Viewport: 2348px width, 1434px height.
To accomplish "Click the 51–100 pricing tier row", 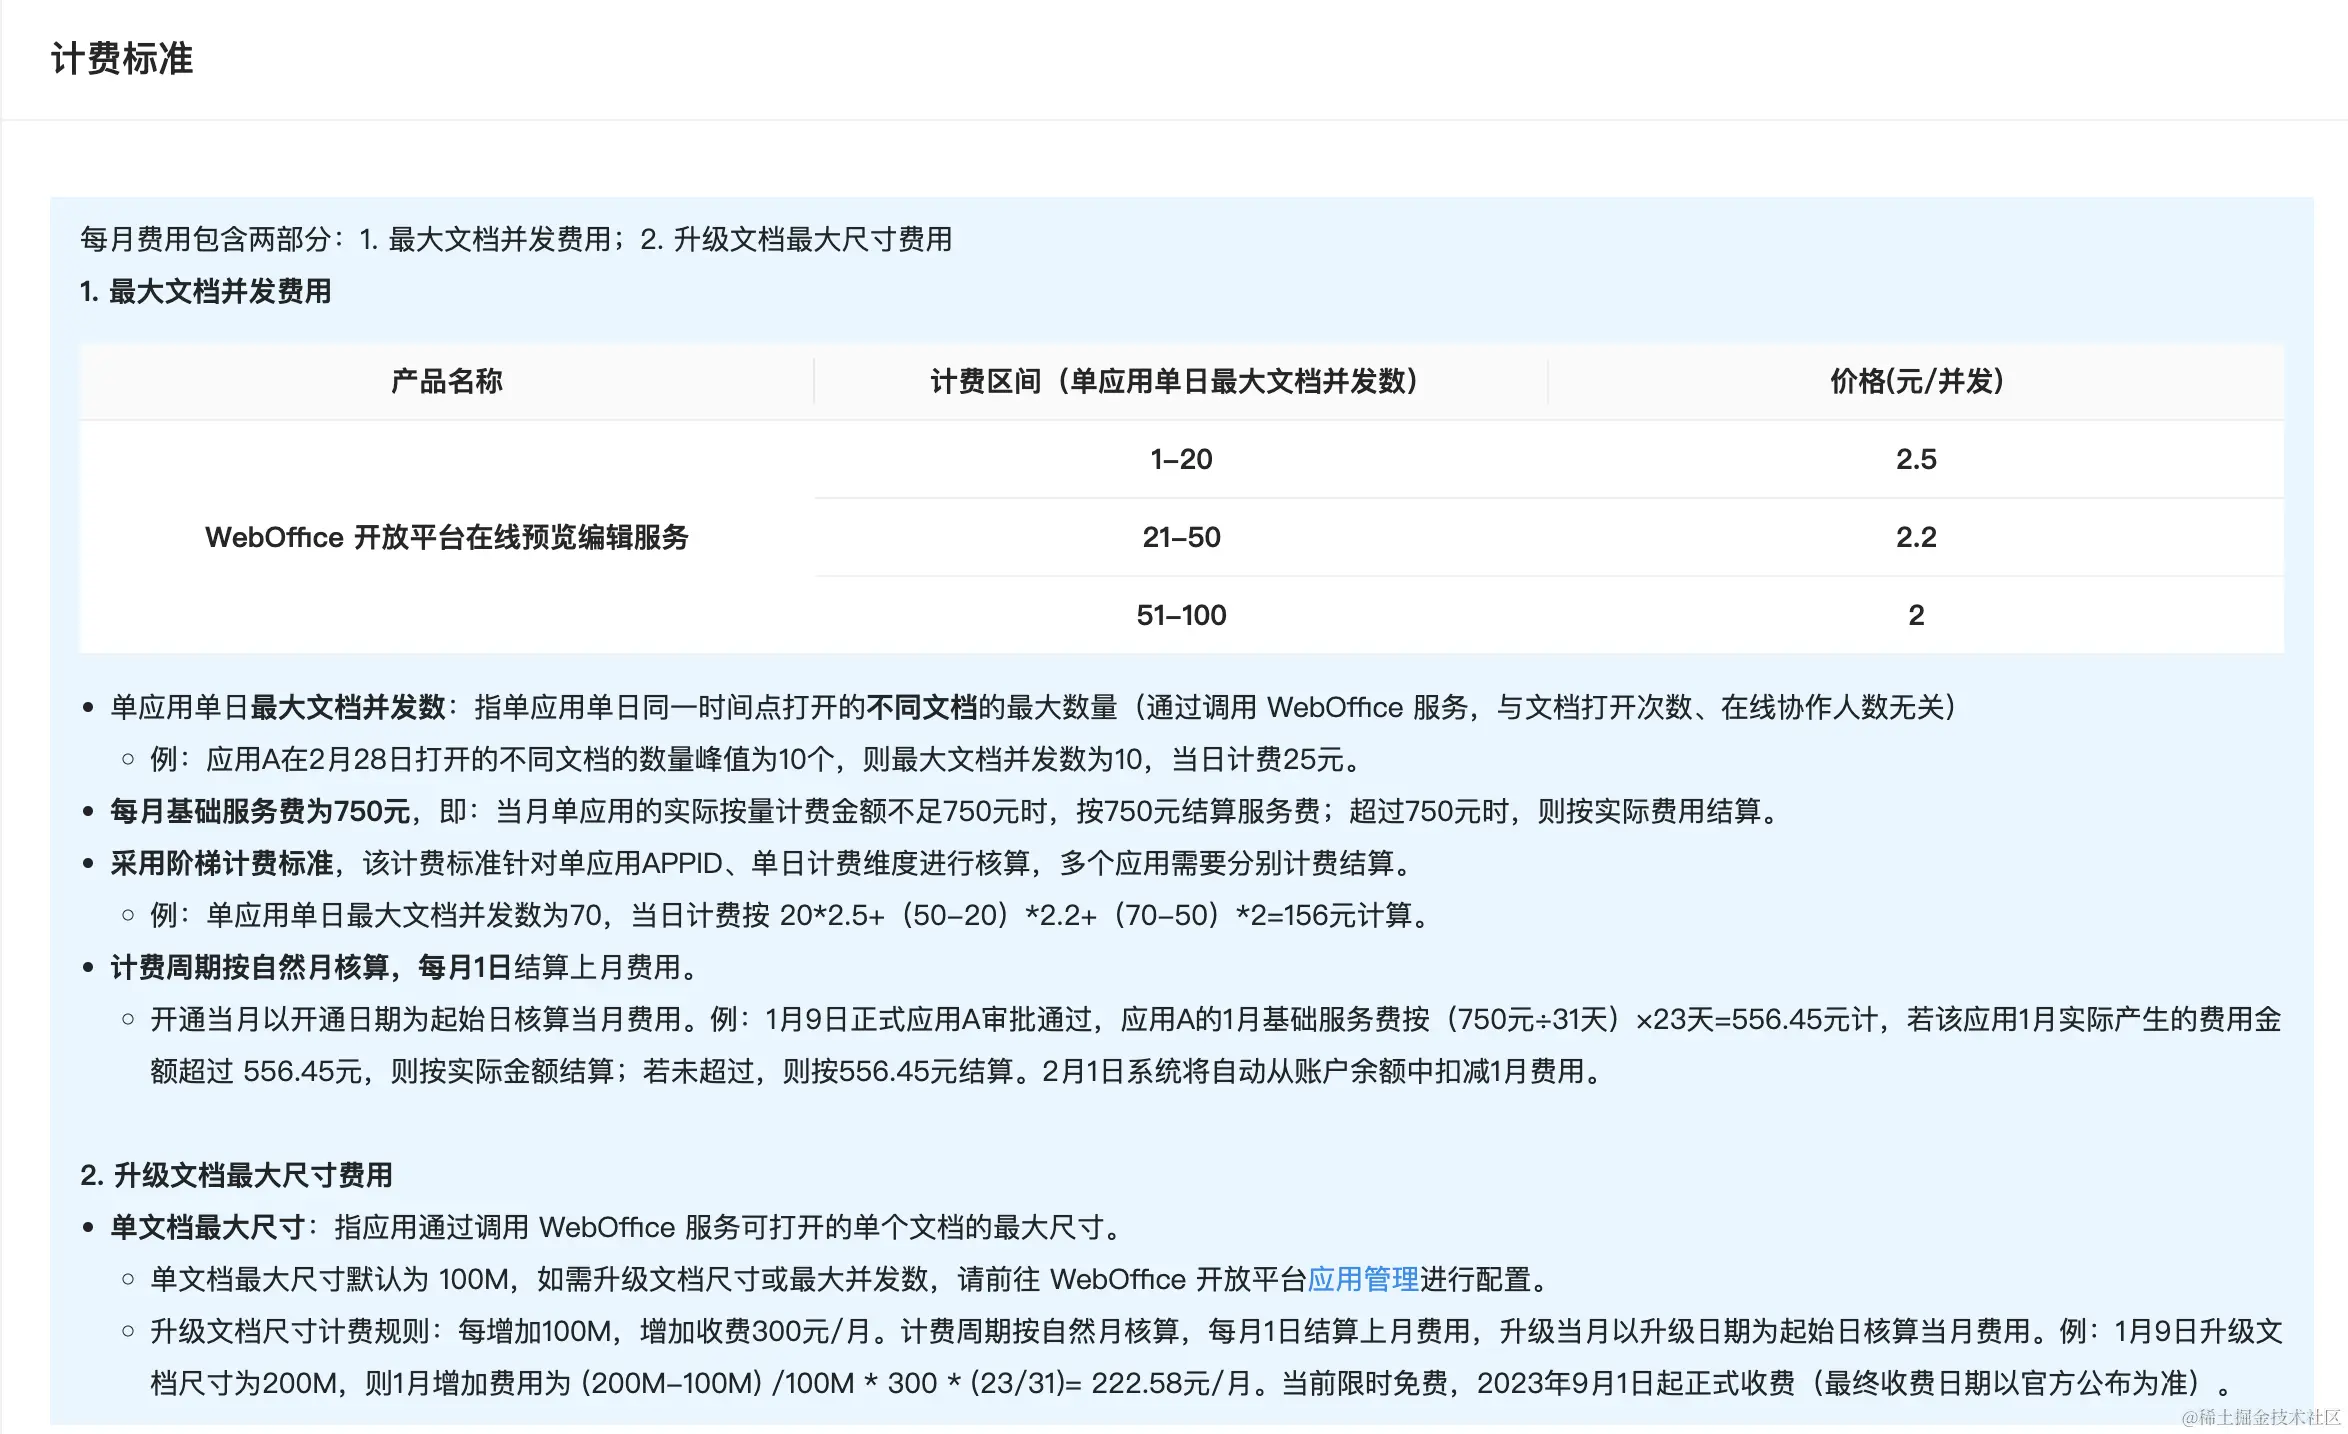I will tap(1182, 615).
